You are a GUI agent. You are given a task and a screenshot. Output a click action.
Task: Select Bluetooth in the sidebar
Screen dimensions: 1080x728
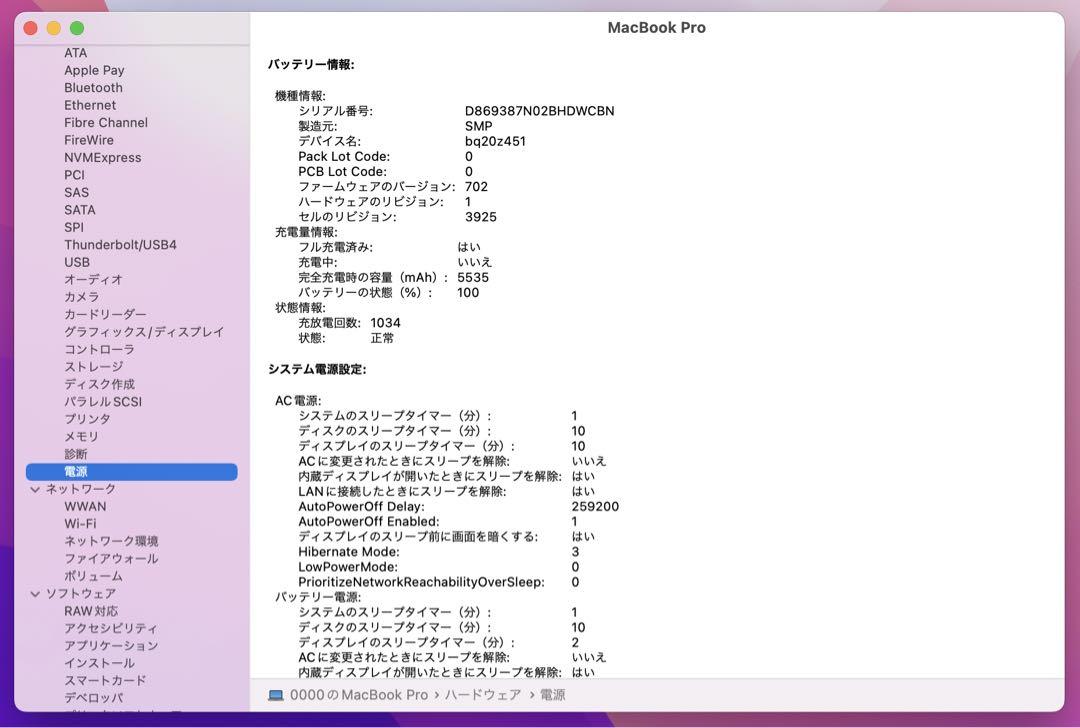(94, 87)
